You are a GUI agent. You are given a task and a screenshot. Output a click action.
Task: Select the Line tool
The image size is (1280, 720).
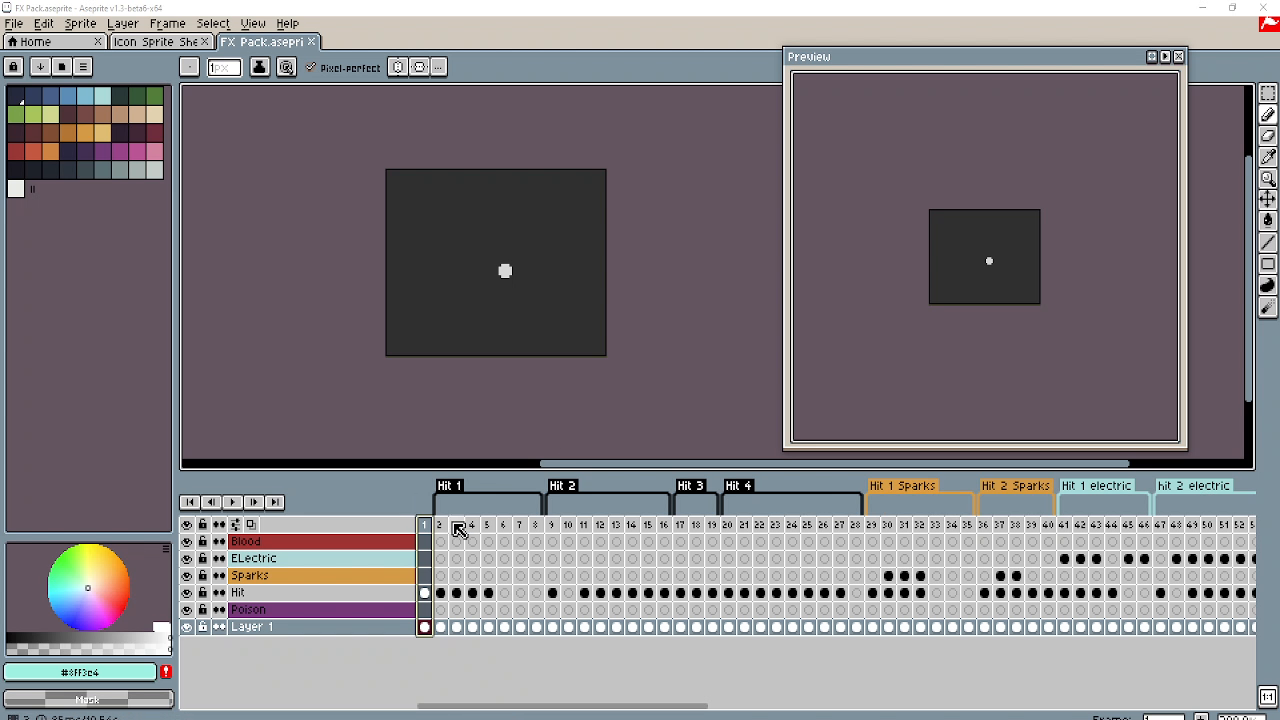pyautogui.click(x=1267, y=242)
